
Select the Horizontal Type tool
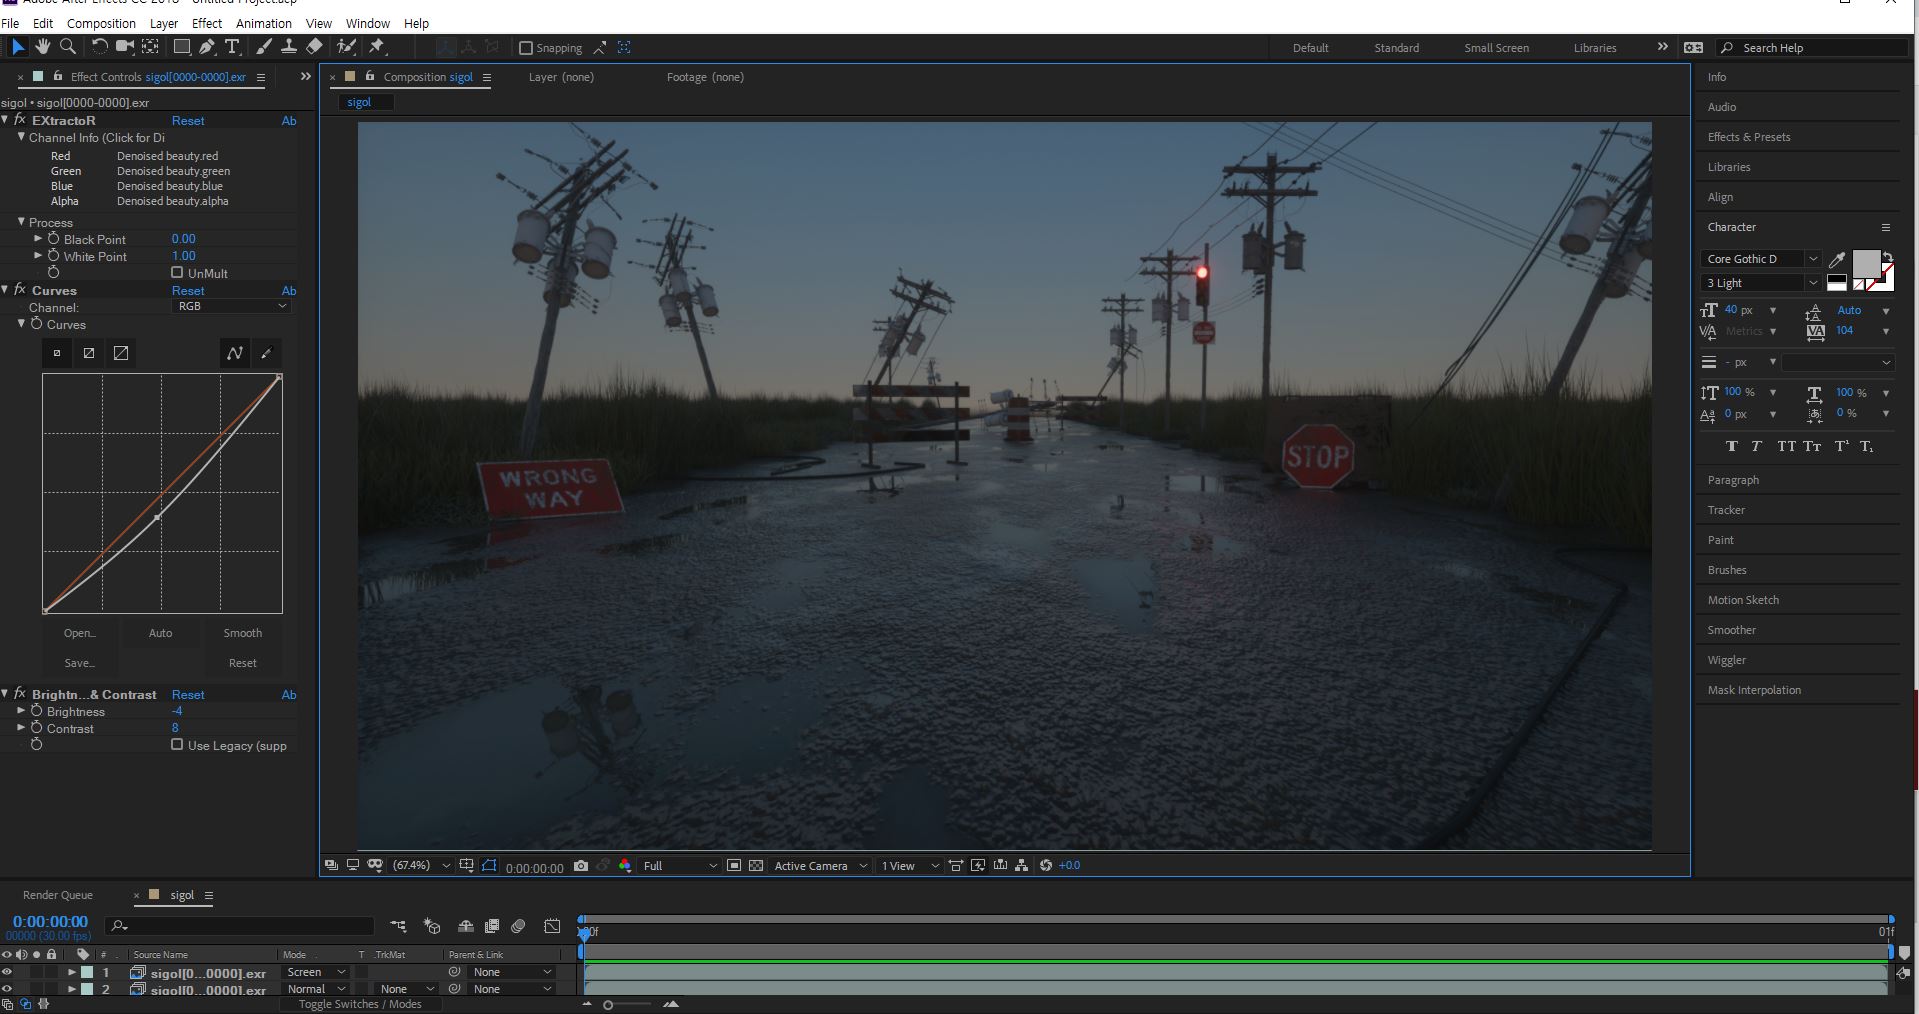(232, 47)
